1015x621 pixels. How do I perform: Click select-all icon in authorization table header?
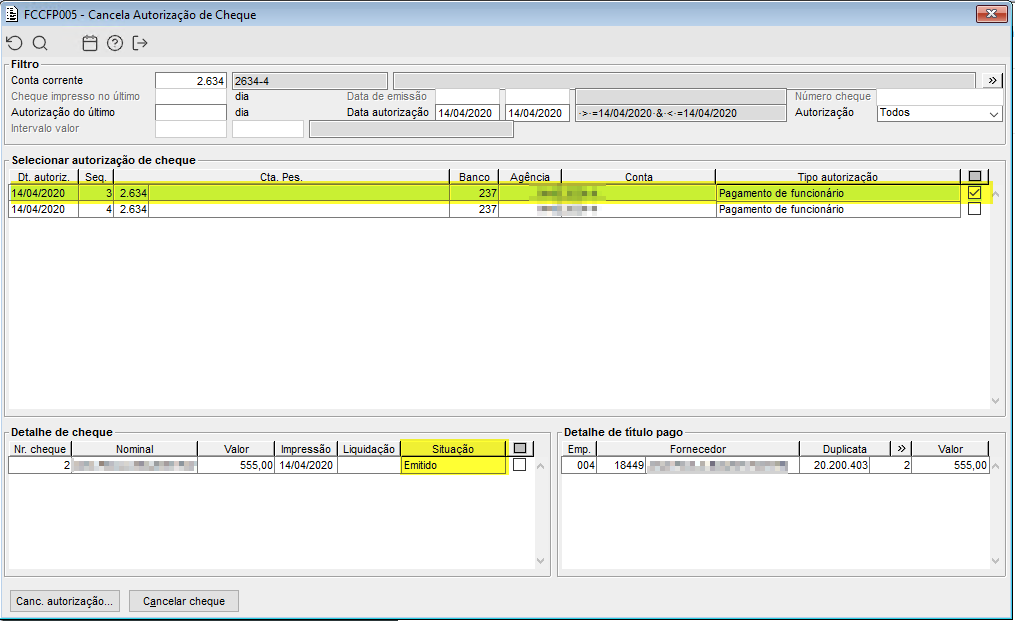click(975, 176)
